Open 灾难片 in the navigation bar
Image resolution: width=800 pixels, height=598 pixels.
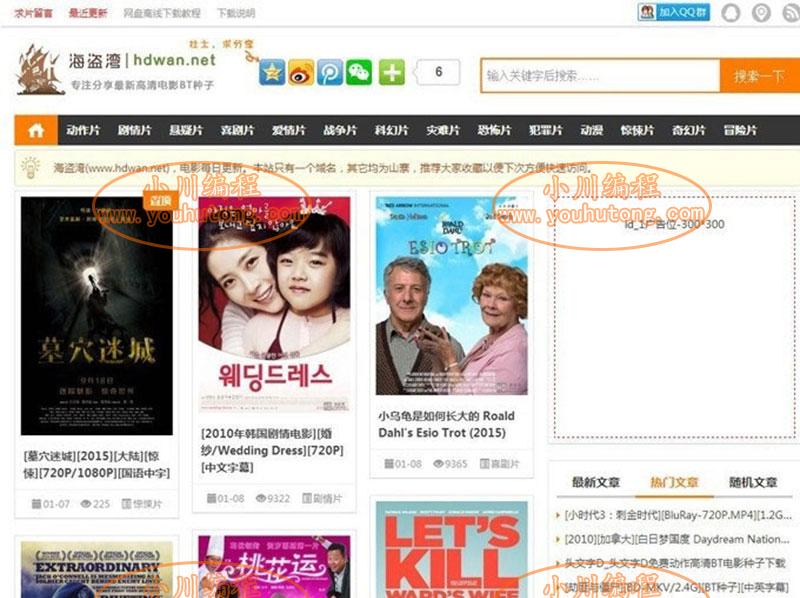pos(443,130)
